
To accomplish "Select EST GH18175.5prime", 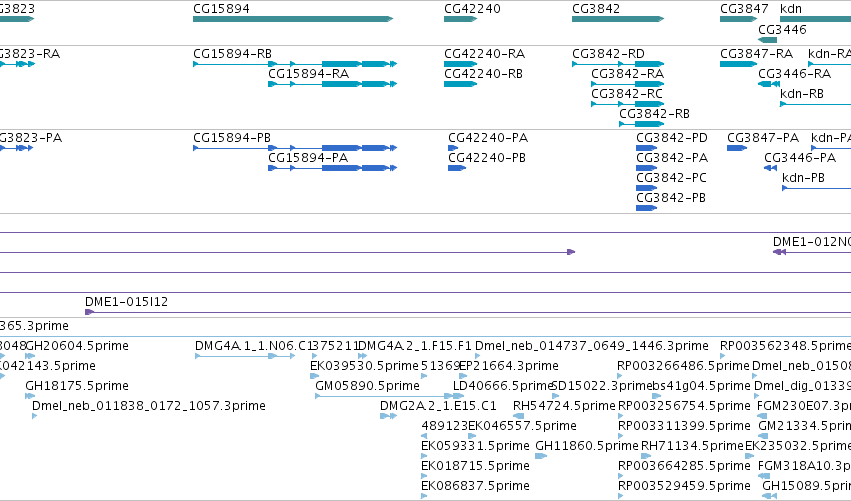I will point(77,386).
